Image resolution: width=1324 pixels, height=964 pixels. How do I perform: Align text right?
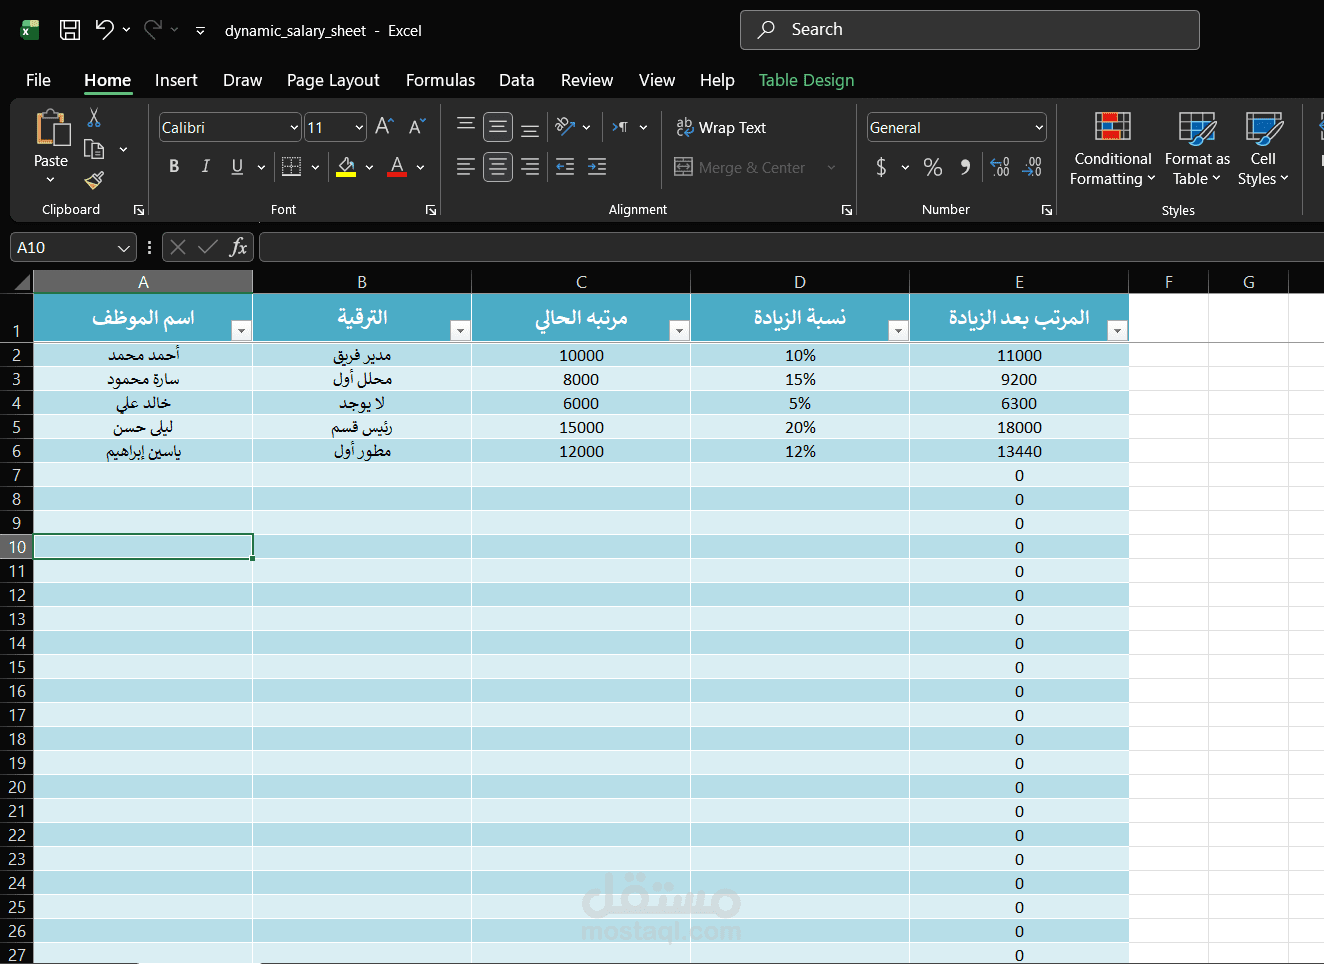pyautogui.click(x=530, y=167)
